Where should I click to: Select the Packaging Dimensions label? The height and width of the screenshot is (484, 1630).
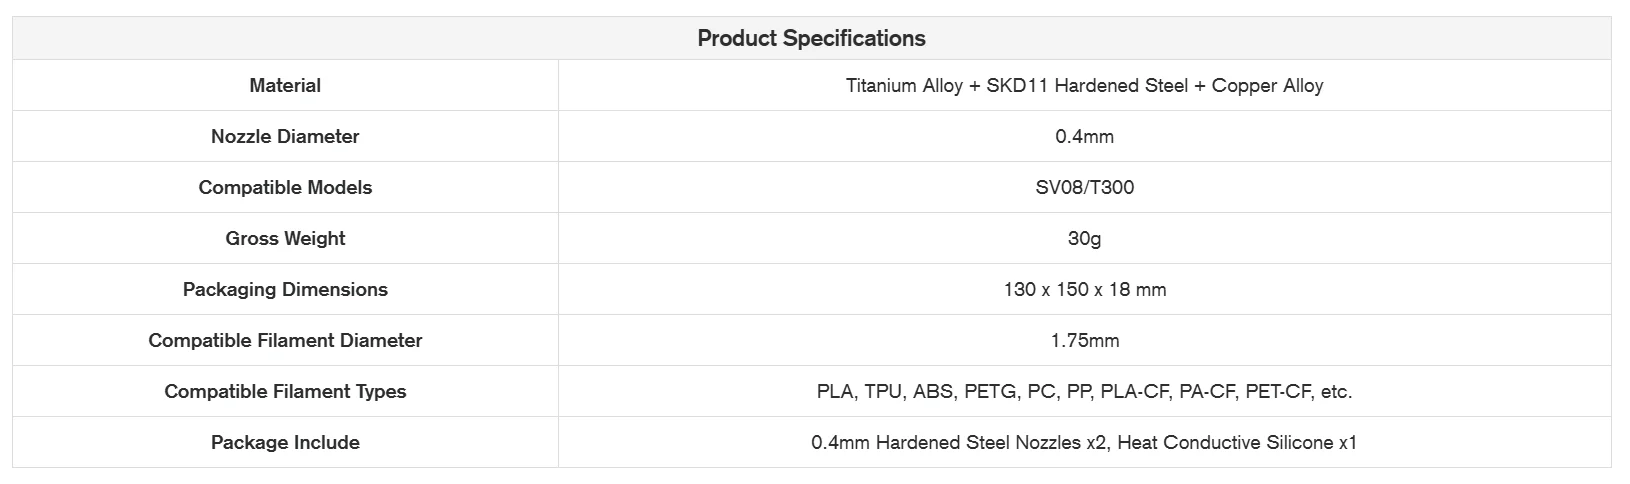(285, 290)
